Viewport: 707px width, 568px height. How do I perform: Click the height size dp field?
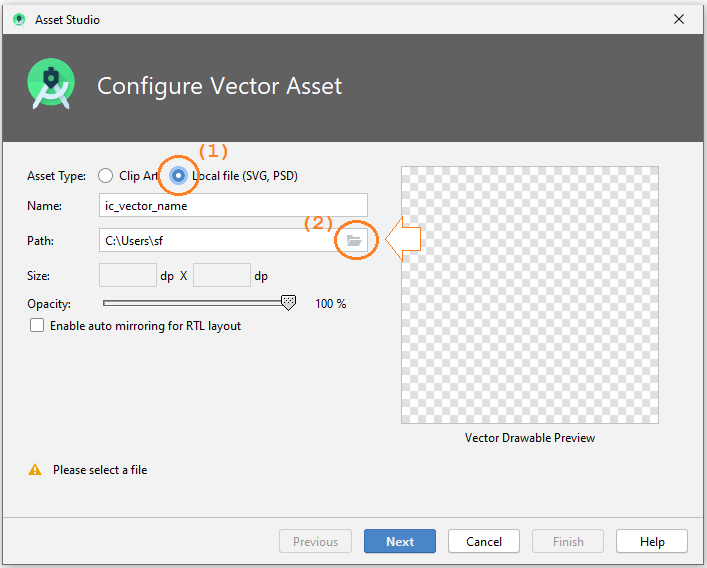222,275
